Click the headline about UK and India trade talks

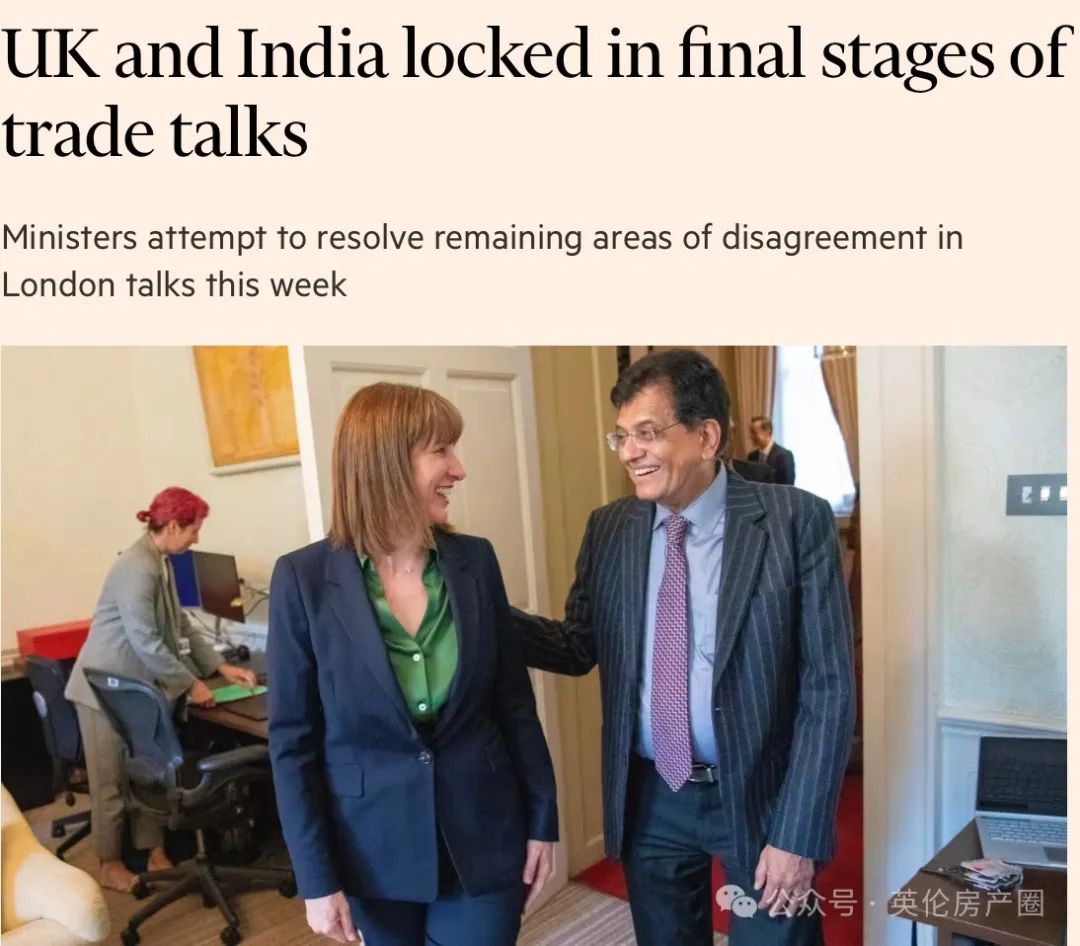[534, 92]
